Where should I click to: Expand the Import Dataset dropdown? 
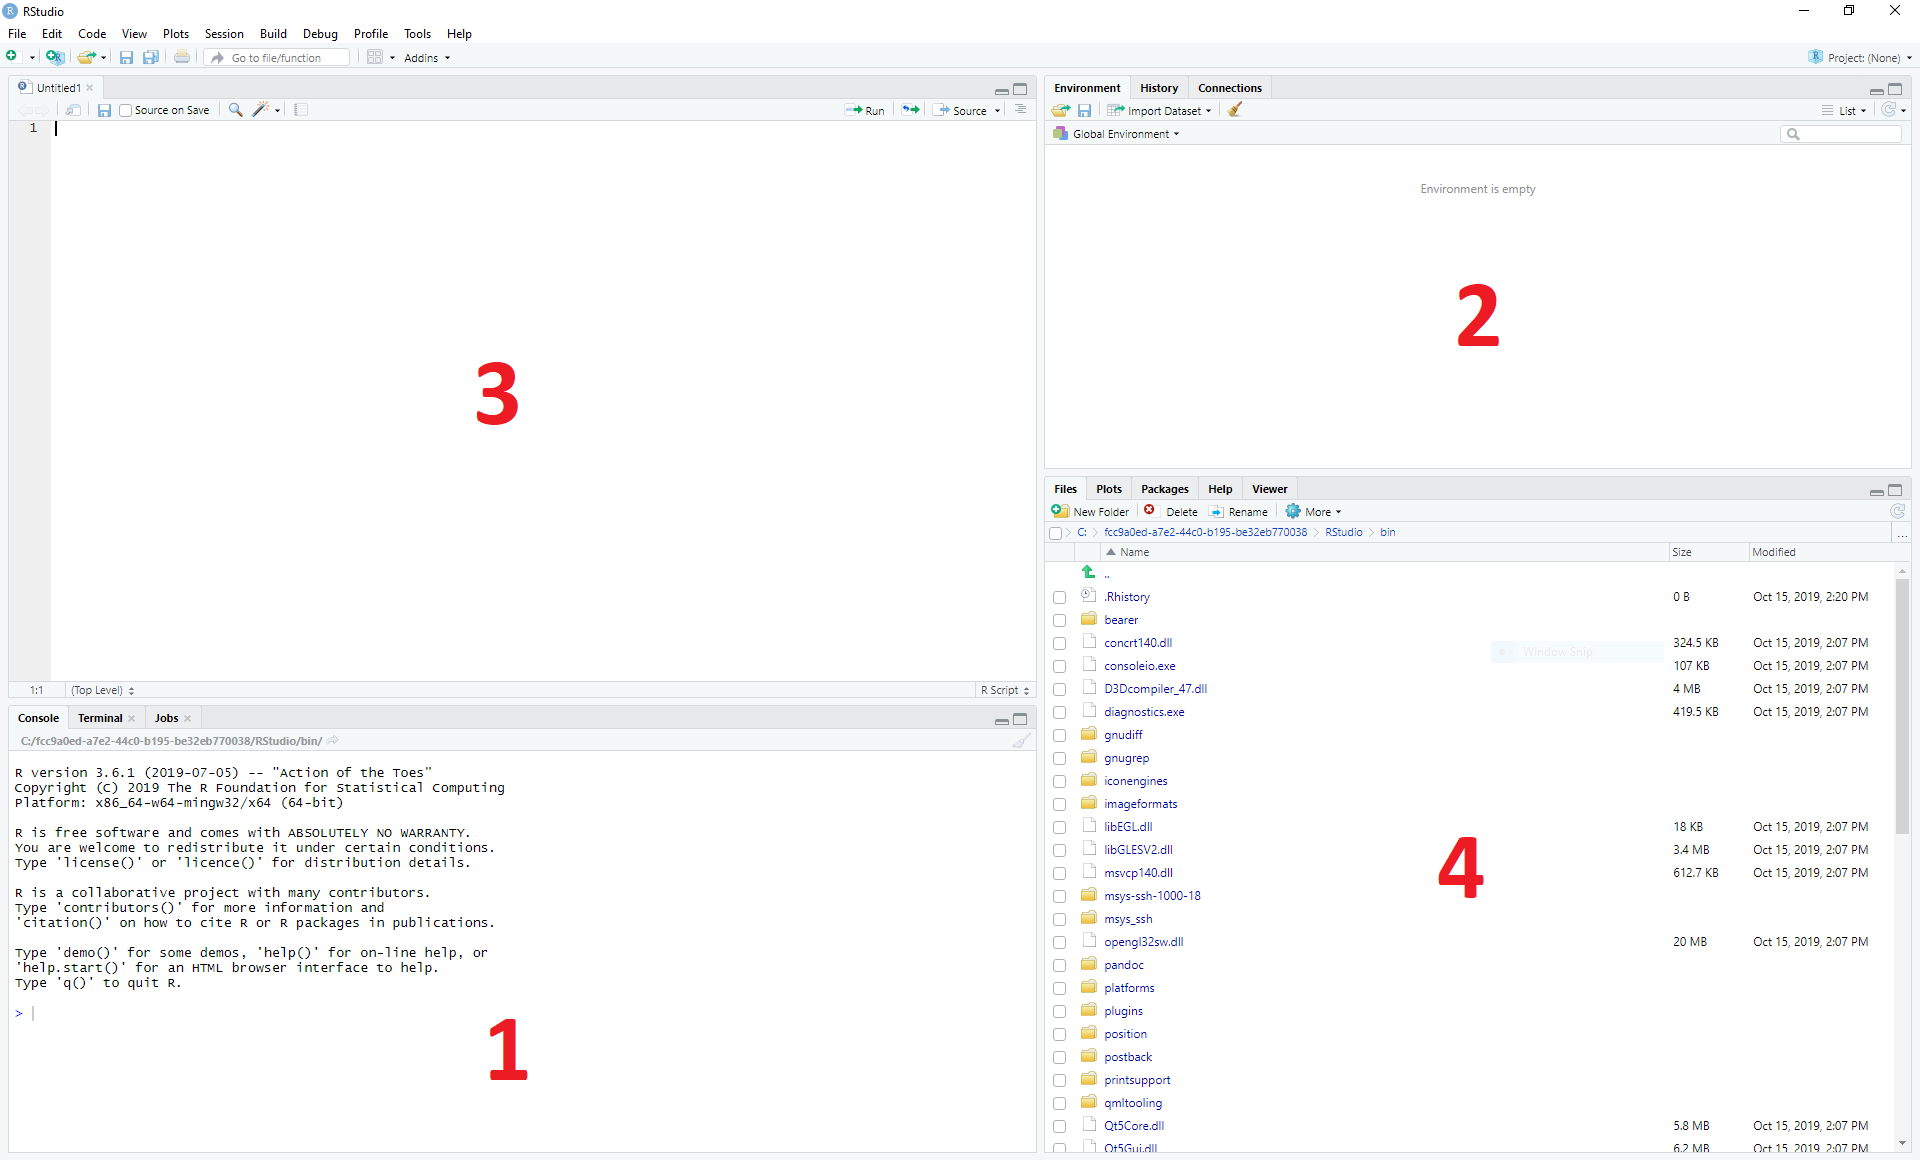tap(1159, 110)
